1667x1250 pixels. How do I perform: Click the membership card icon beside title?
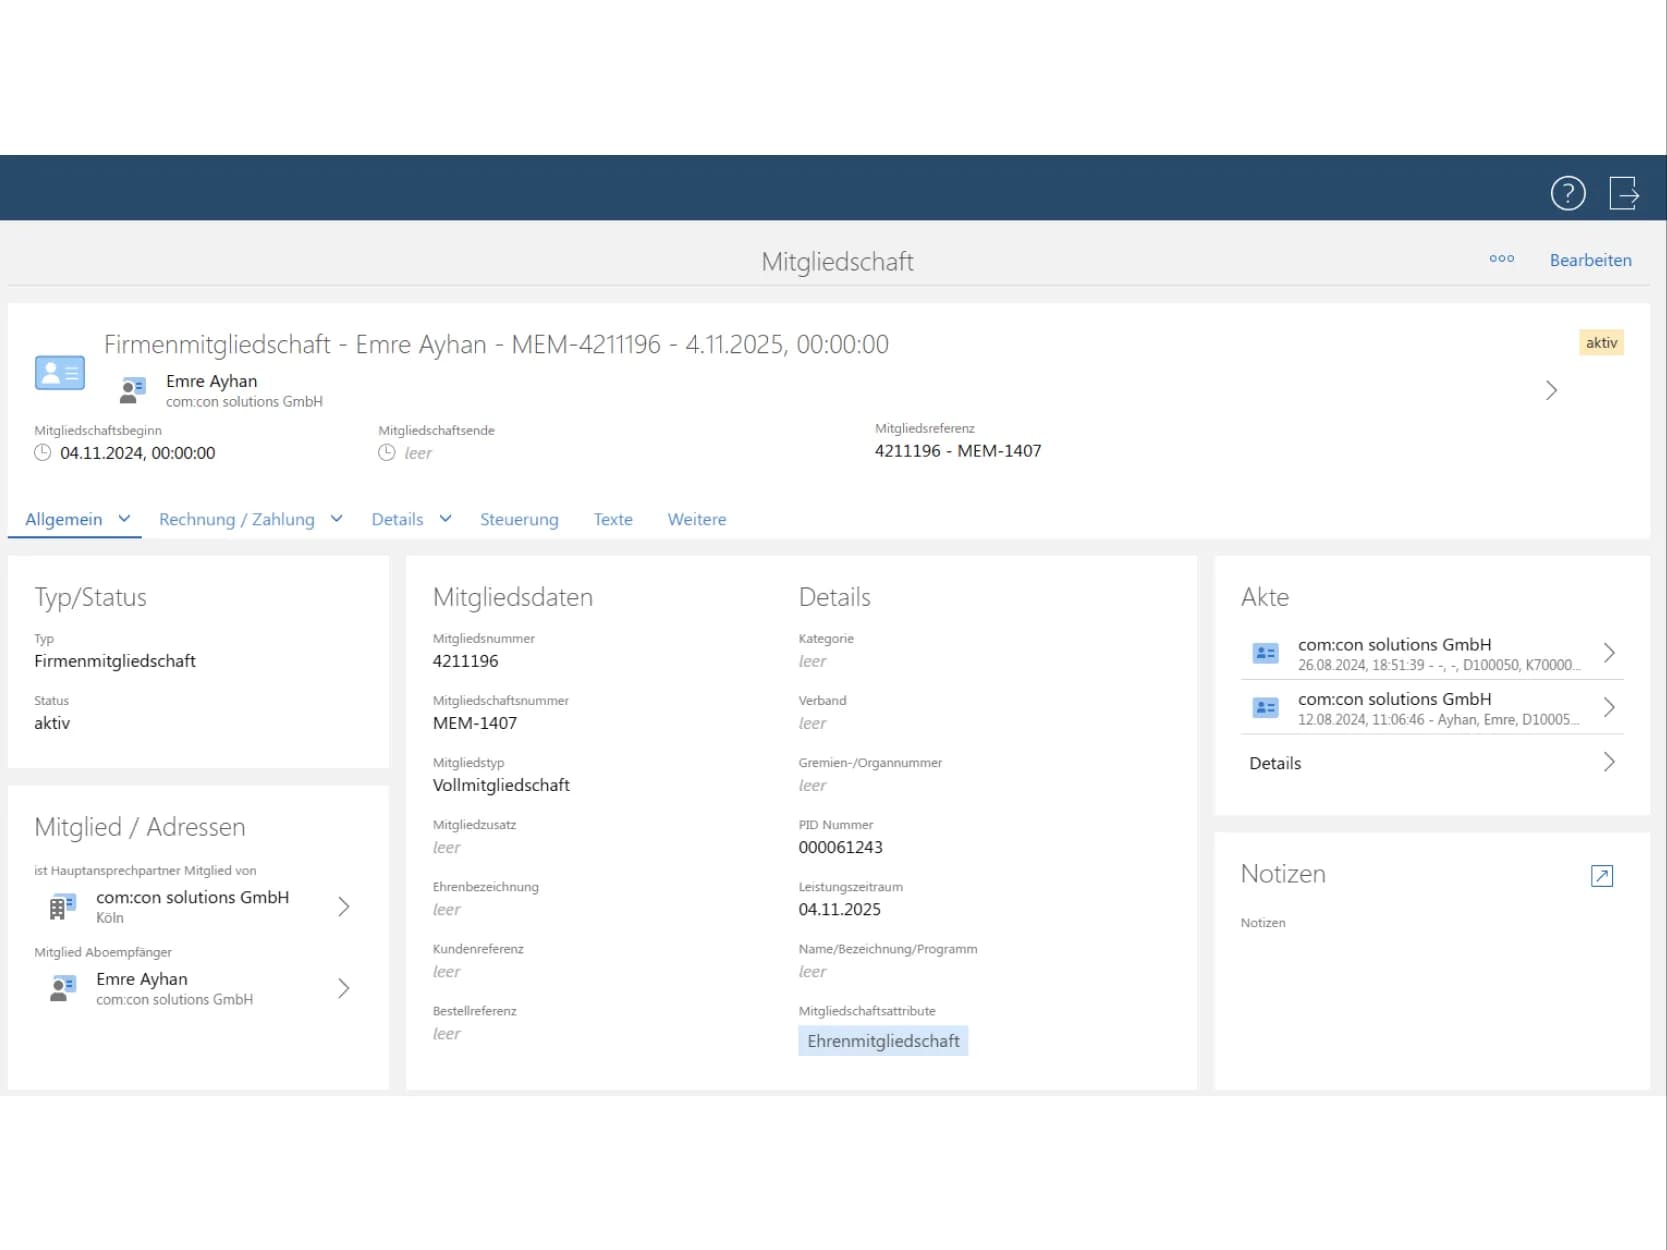[59, 373]
